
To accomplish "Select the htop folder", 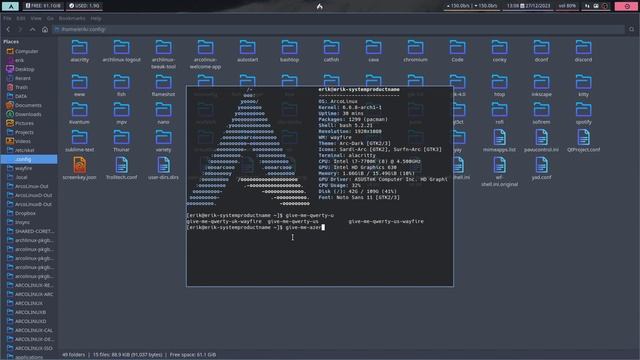I will click(x=500, y=86).
